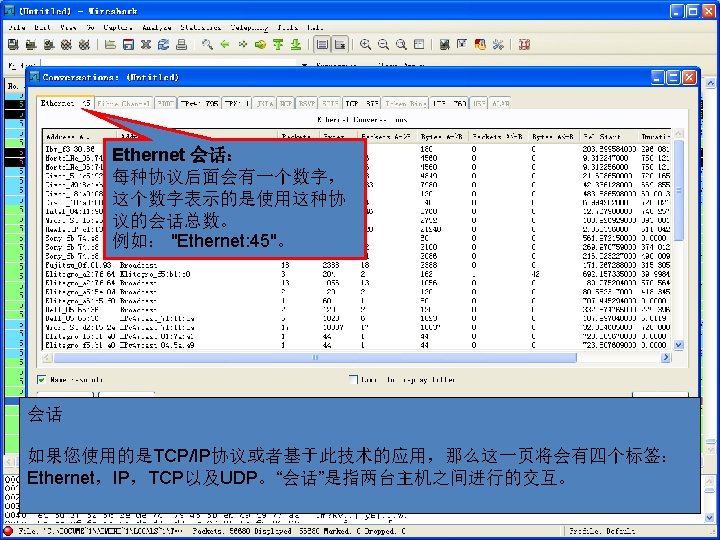Open the Help menu
This screenshot has height=540, width=720.
coord(315,28)
